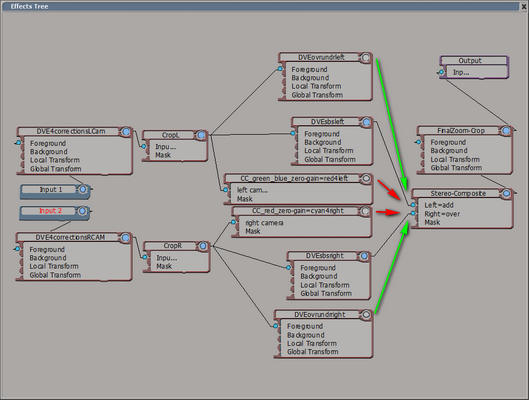
Task: Click the DVEovrundrright node output circle
Action: [366, 315]
